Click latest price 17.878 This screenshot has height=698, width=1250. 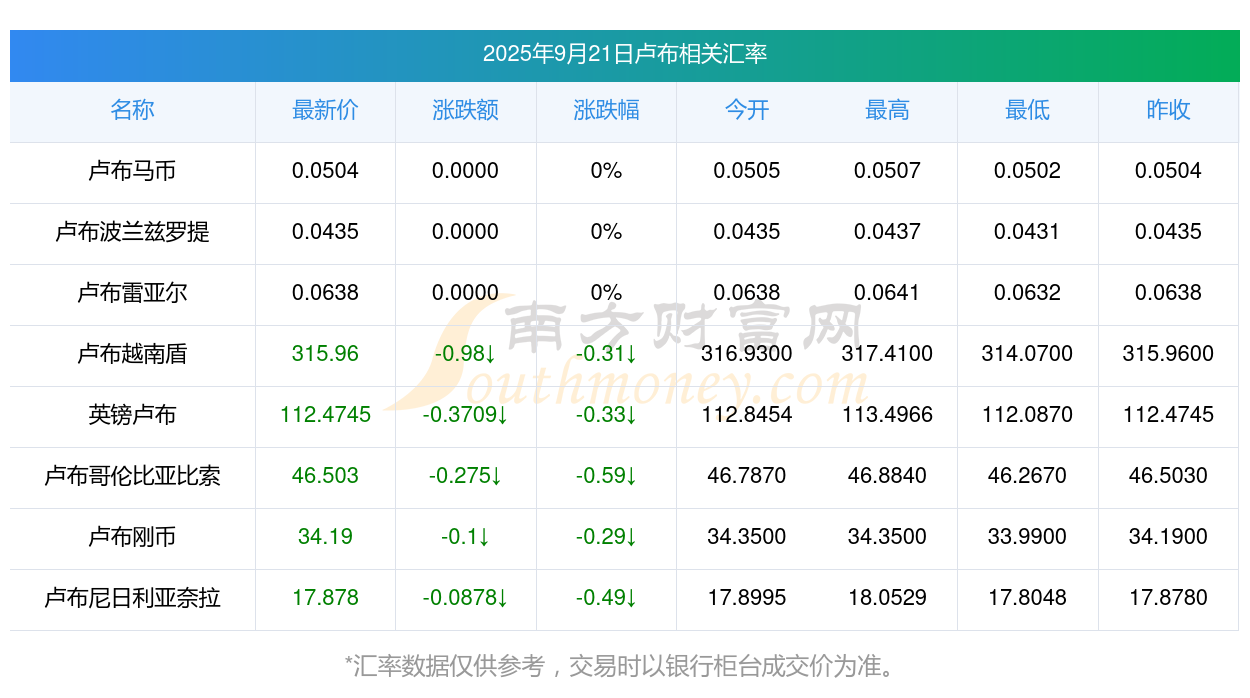(x=325, y=598)
